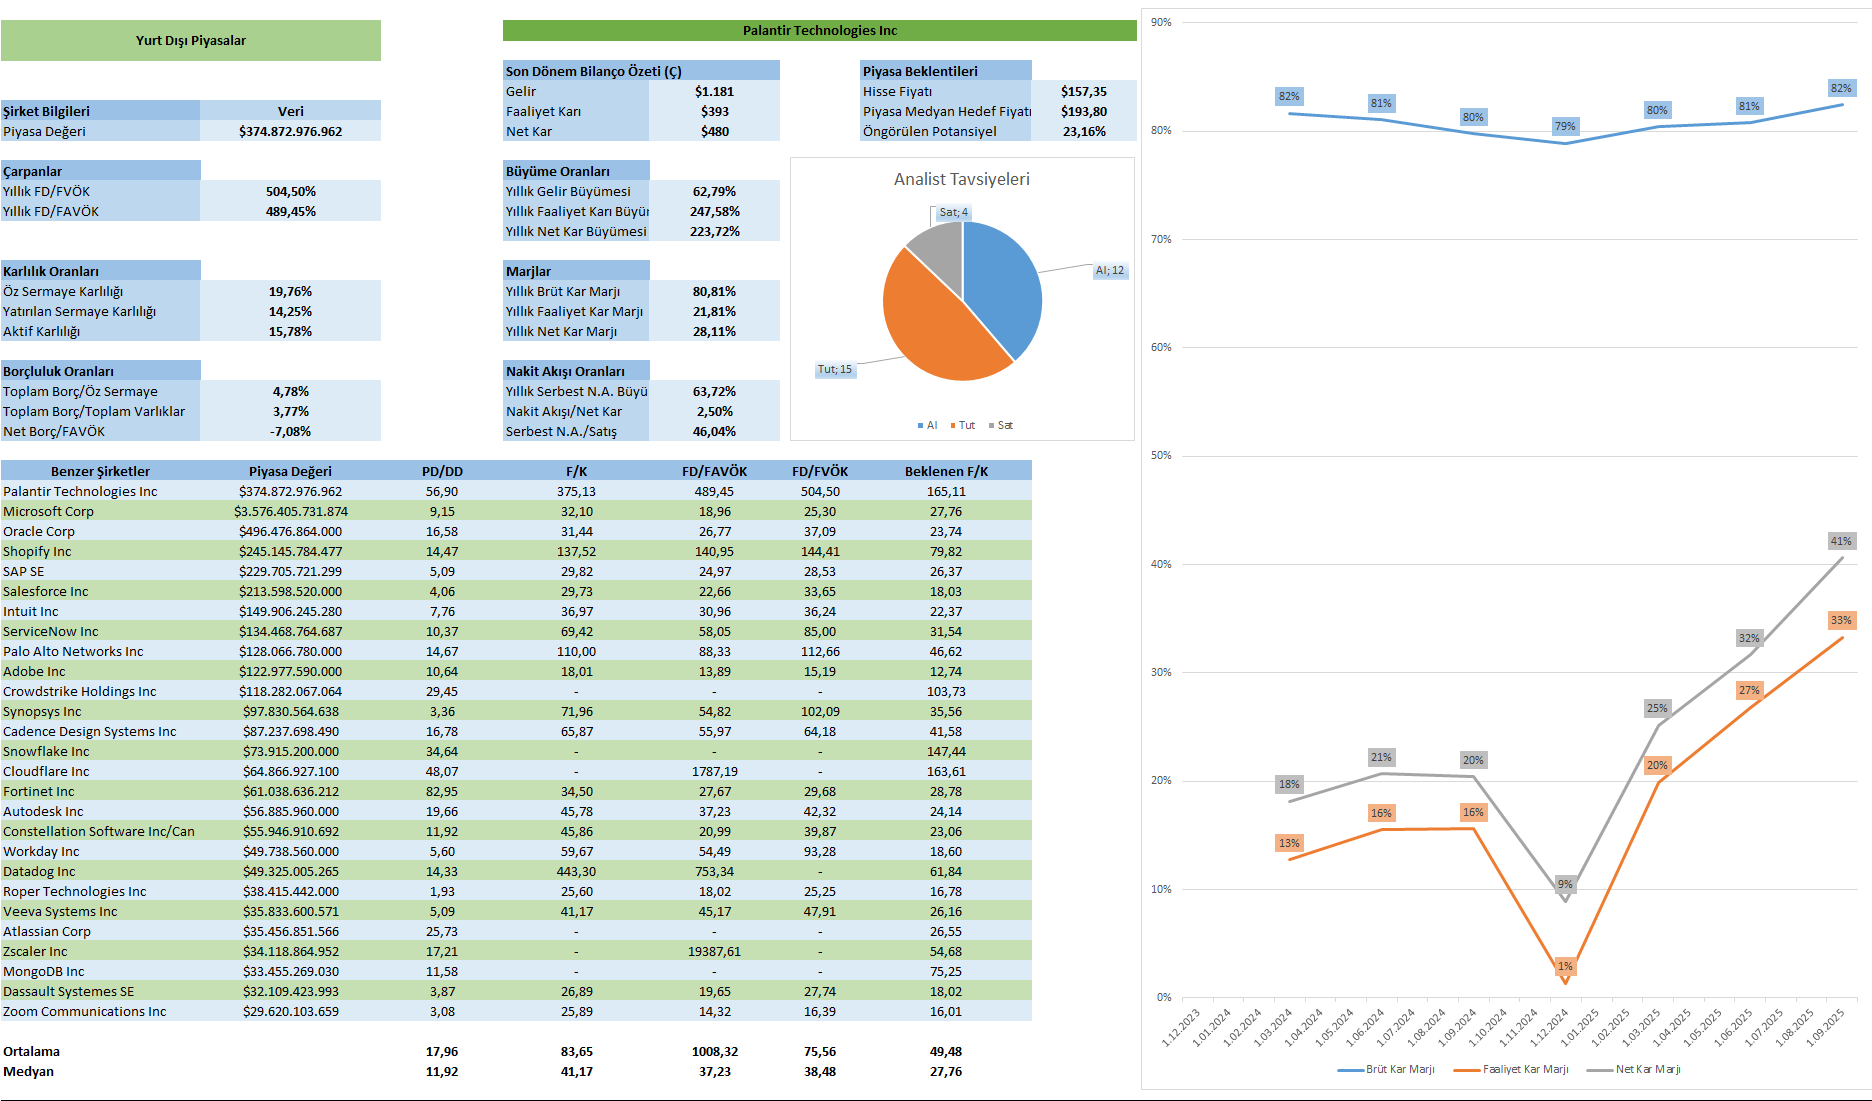The height and width of the screenshot is (1101, 1872).
Task: Select the Ortalama row label
Action: (32, 1051)
